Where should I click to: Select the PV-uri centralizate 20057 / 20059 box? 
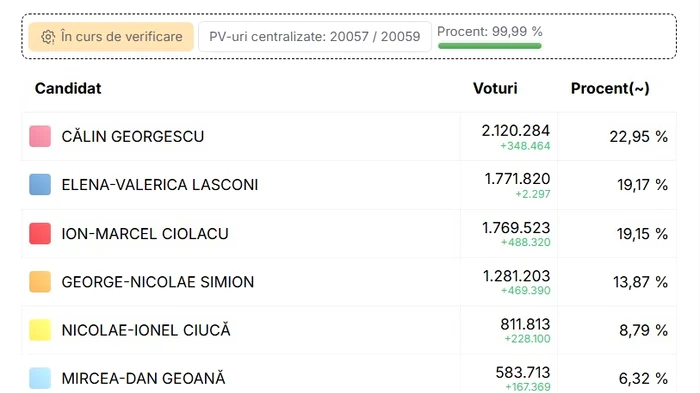point(315,37)
